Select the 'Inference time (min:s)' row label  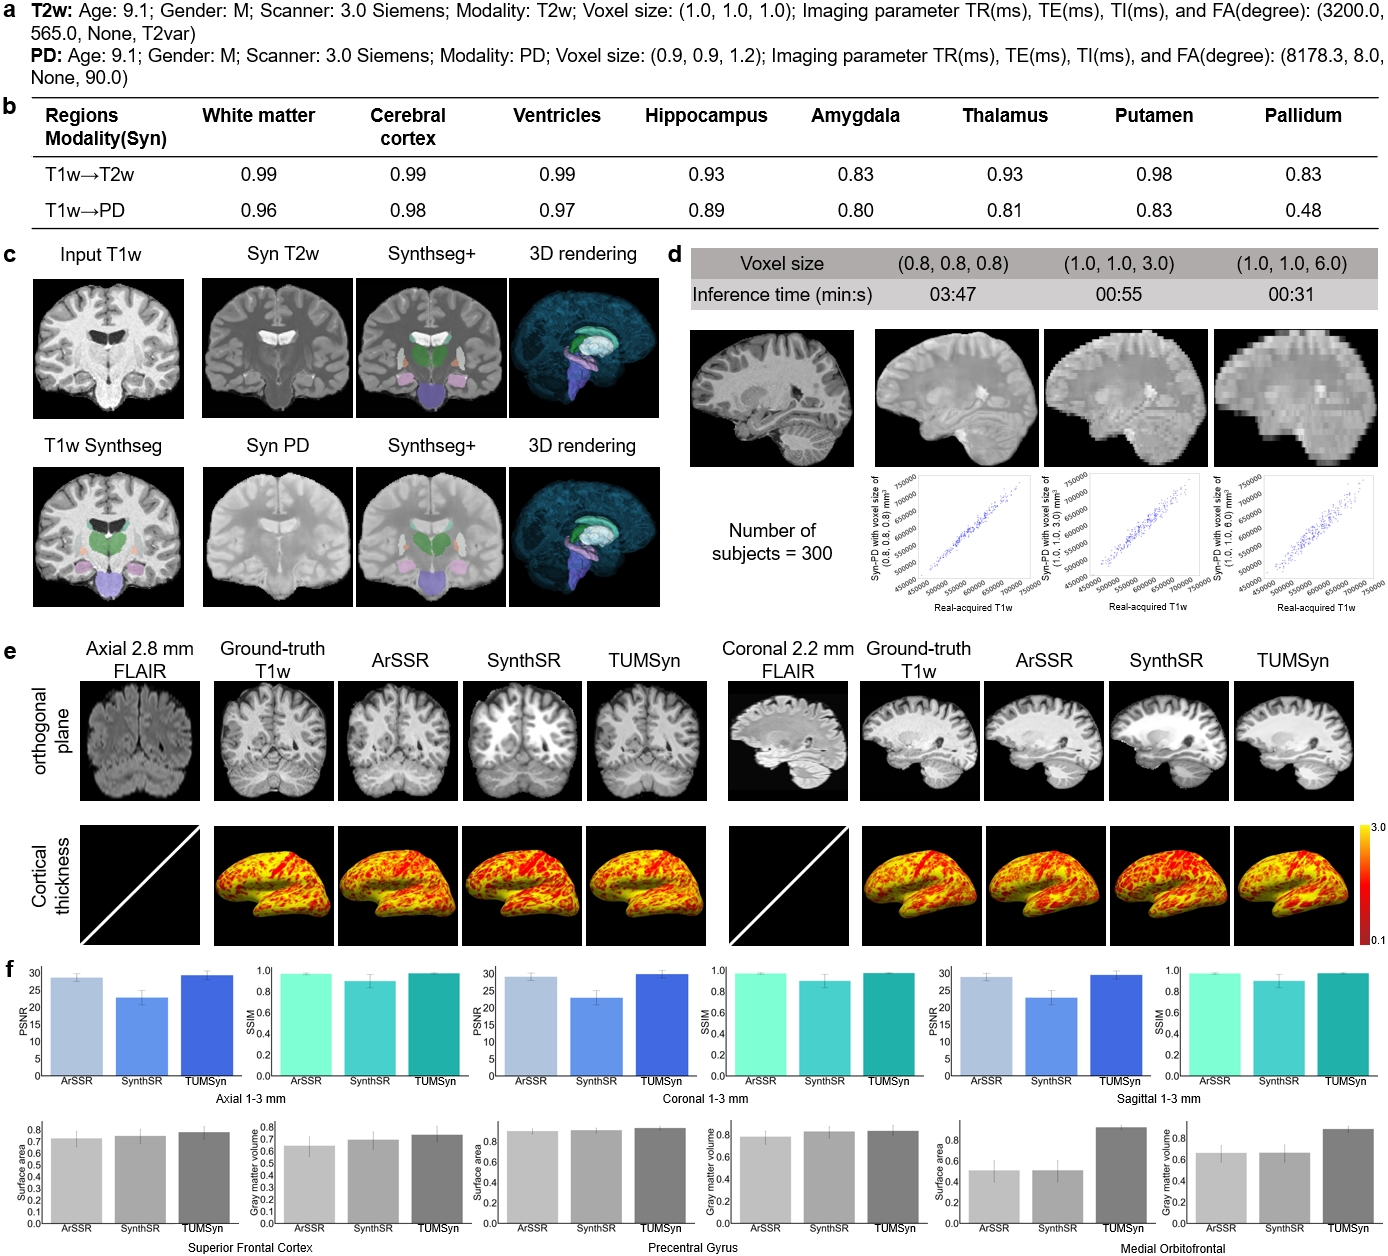[x=782, y=295]
